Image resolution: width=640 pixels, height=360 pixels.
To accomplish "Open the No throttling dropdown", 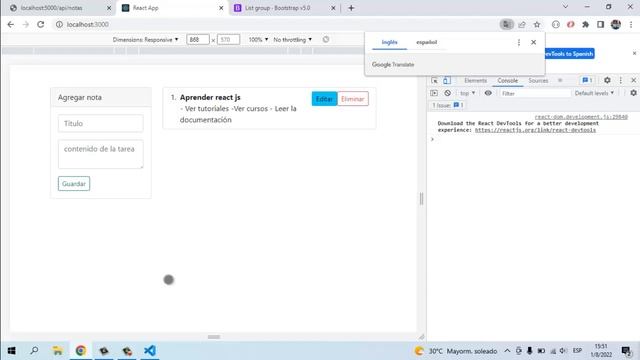I will tap(293, 40).
